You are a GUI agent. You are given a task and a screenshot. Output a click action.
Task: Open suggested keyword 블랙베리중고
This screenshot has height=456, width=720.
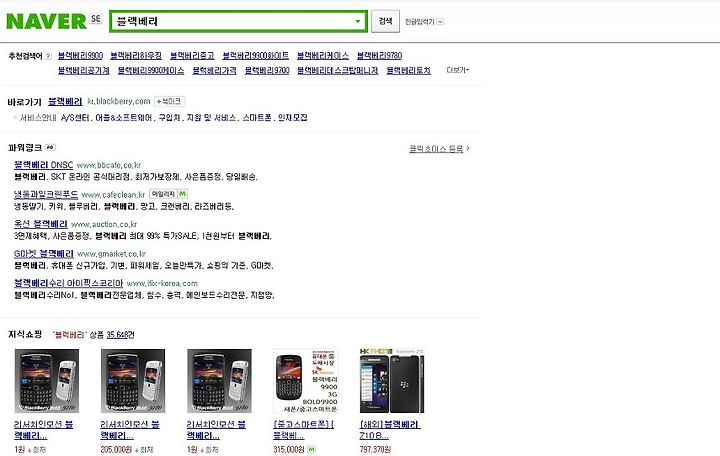tap(192, 56)
